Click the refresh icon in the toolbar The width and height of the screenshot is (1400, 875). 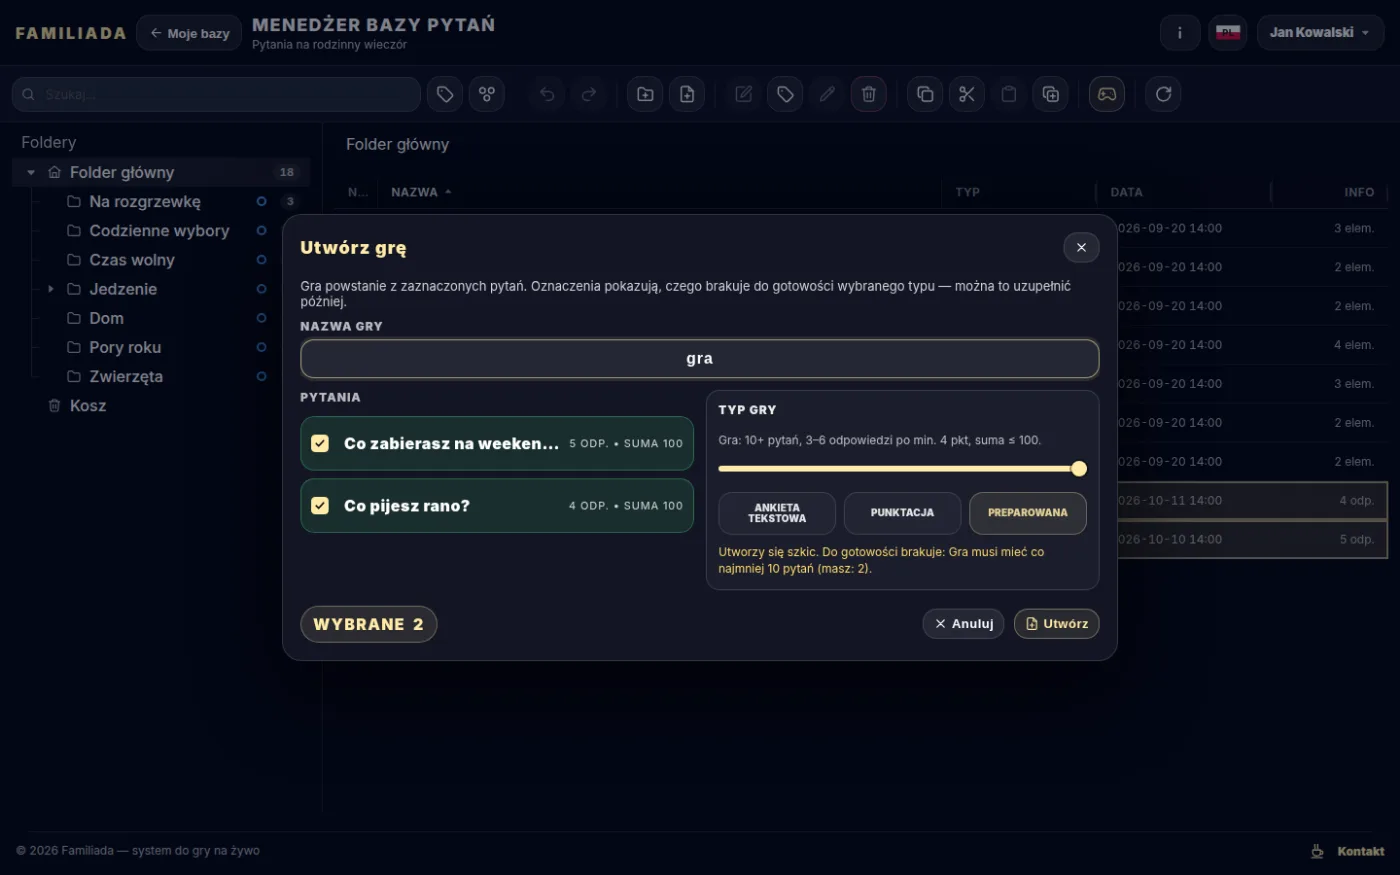click(x=1163, y=94)
